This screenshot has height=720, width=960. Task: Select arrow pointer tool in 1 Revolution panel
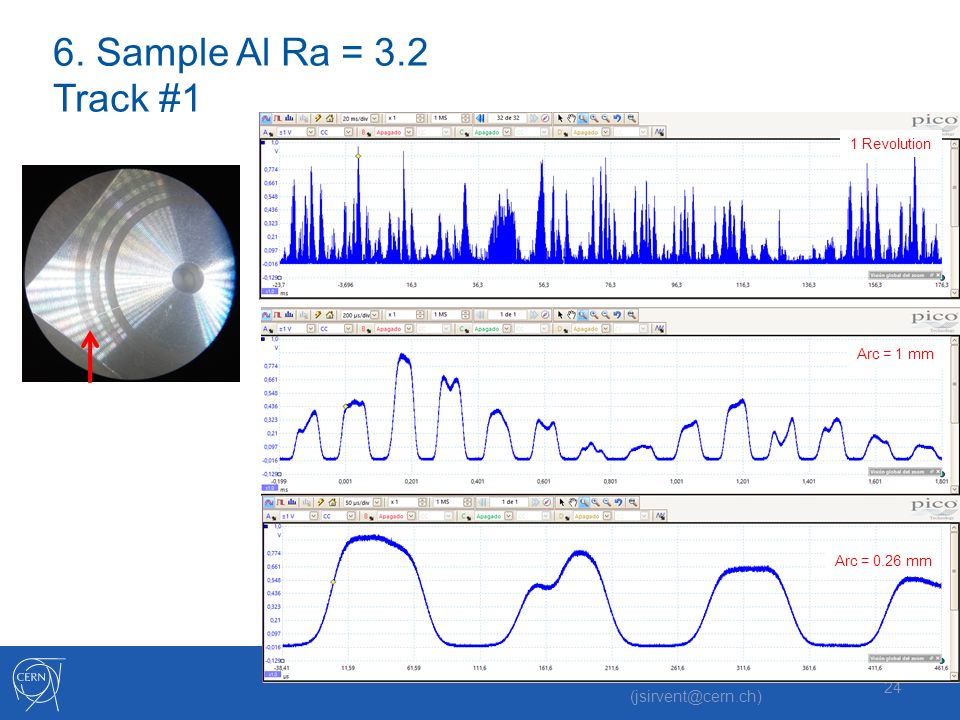click(560, 118)
